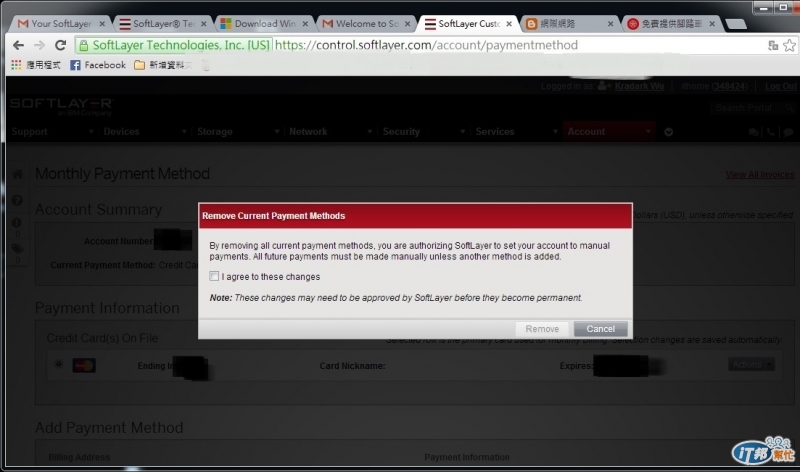Open the Kradark Wu user profile link
The height and width of the screenshot is (472, 800).
[x=639, y=86]
